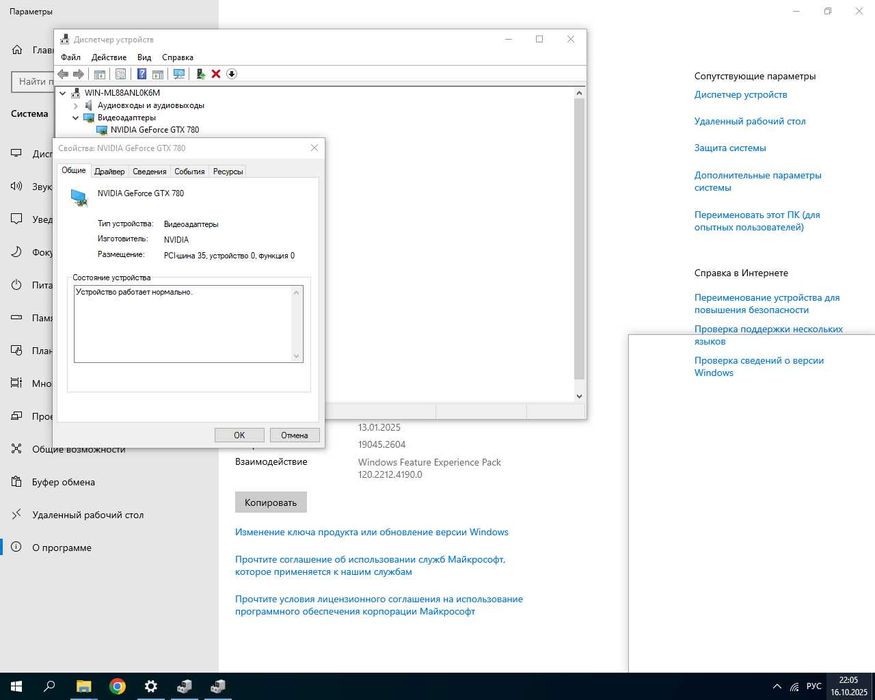Open Изменение ключа продукта link
This screenshot has width=875, height=700.
[372, 532]
